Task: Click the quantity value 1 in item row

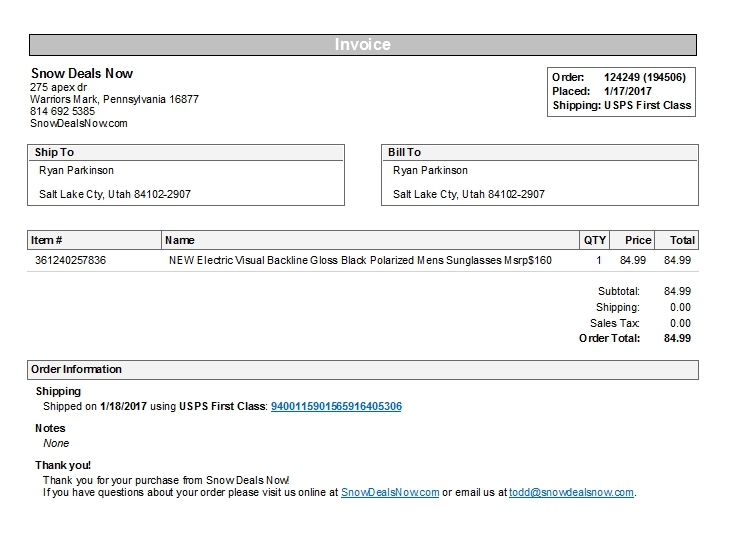Action: coord(599,260)
